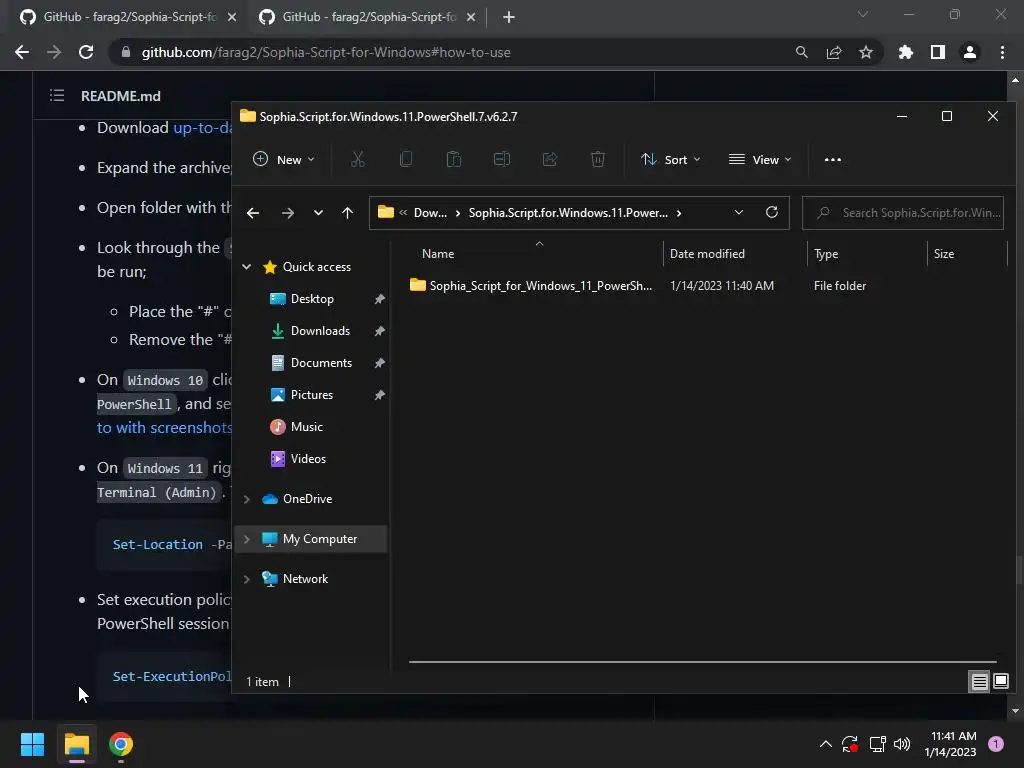Click the pin icon next to Downloads
Image resolution: width=1024 pixels, height=768 pixels.
pos(379,331)
